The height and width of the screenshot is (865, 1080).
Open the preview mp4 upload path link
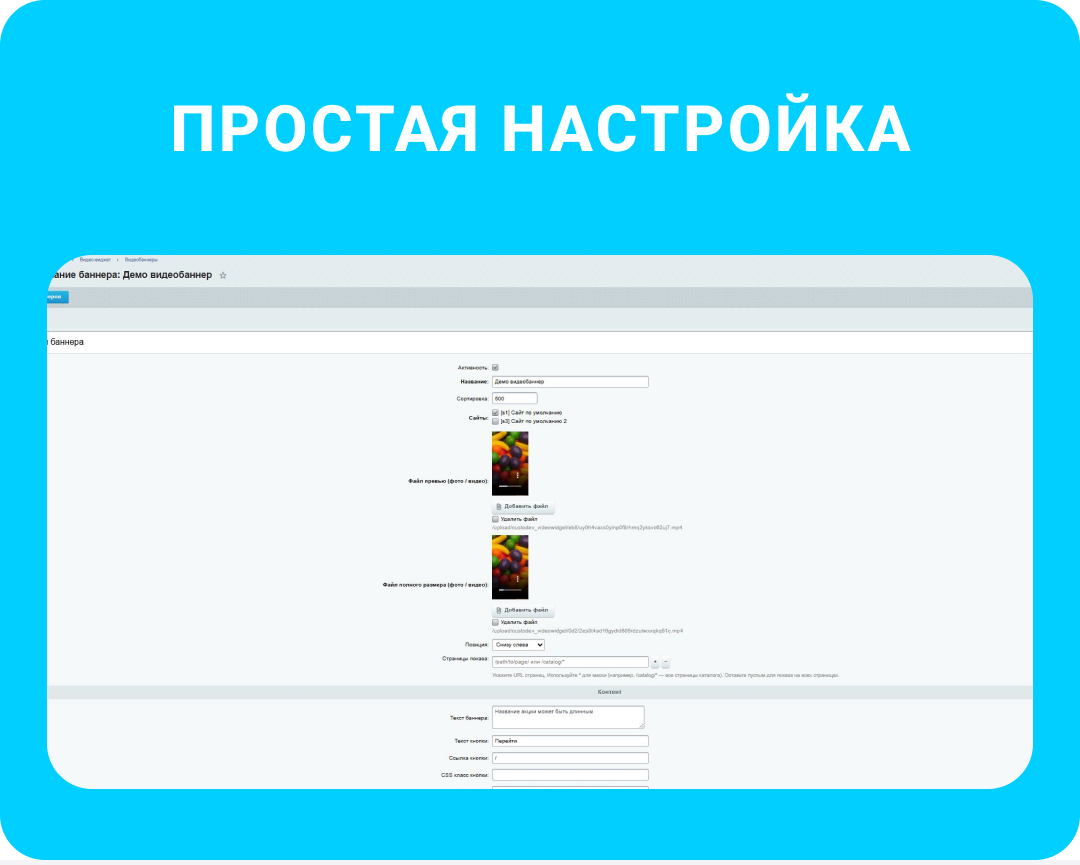coord(587,527)
